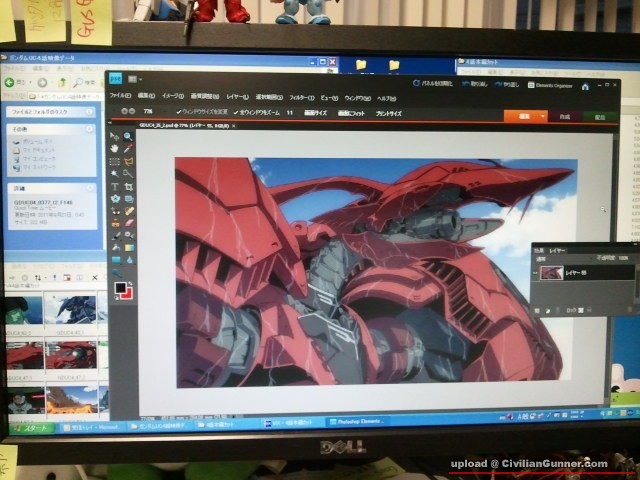640x480 pixels.
Task: Open the orange Edit mode dropdown arrow
Action: pos(542,117)
